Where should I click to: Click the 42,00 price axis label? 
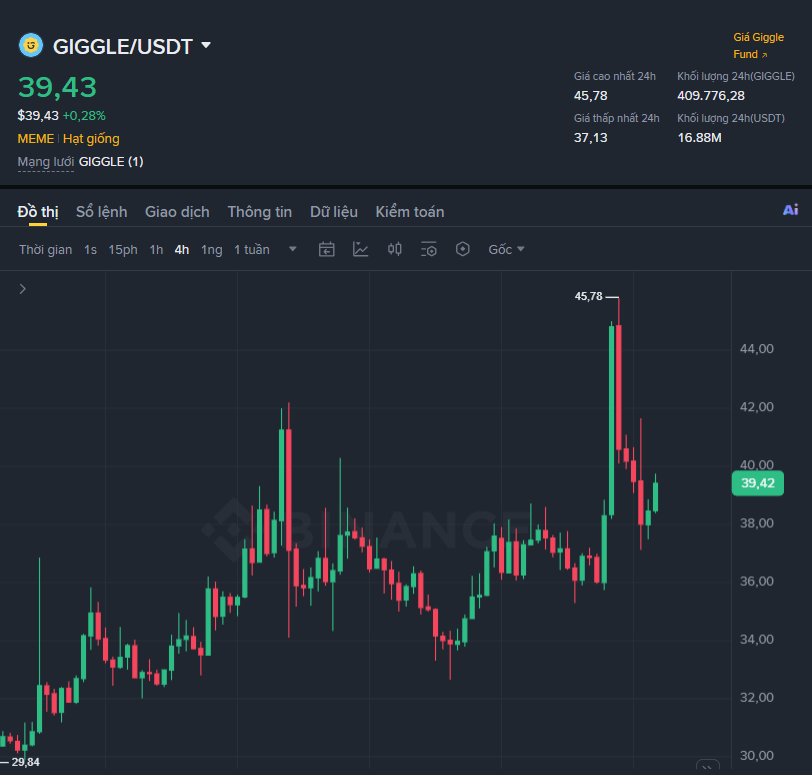(757, 407)
